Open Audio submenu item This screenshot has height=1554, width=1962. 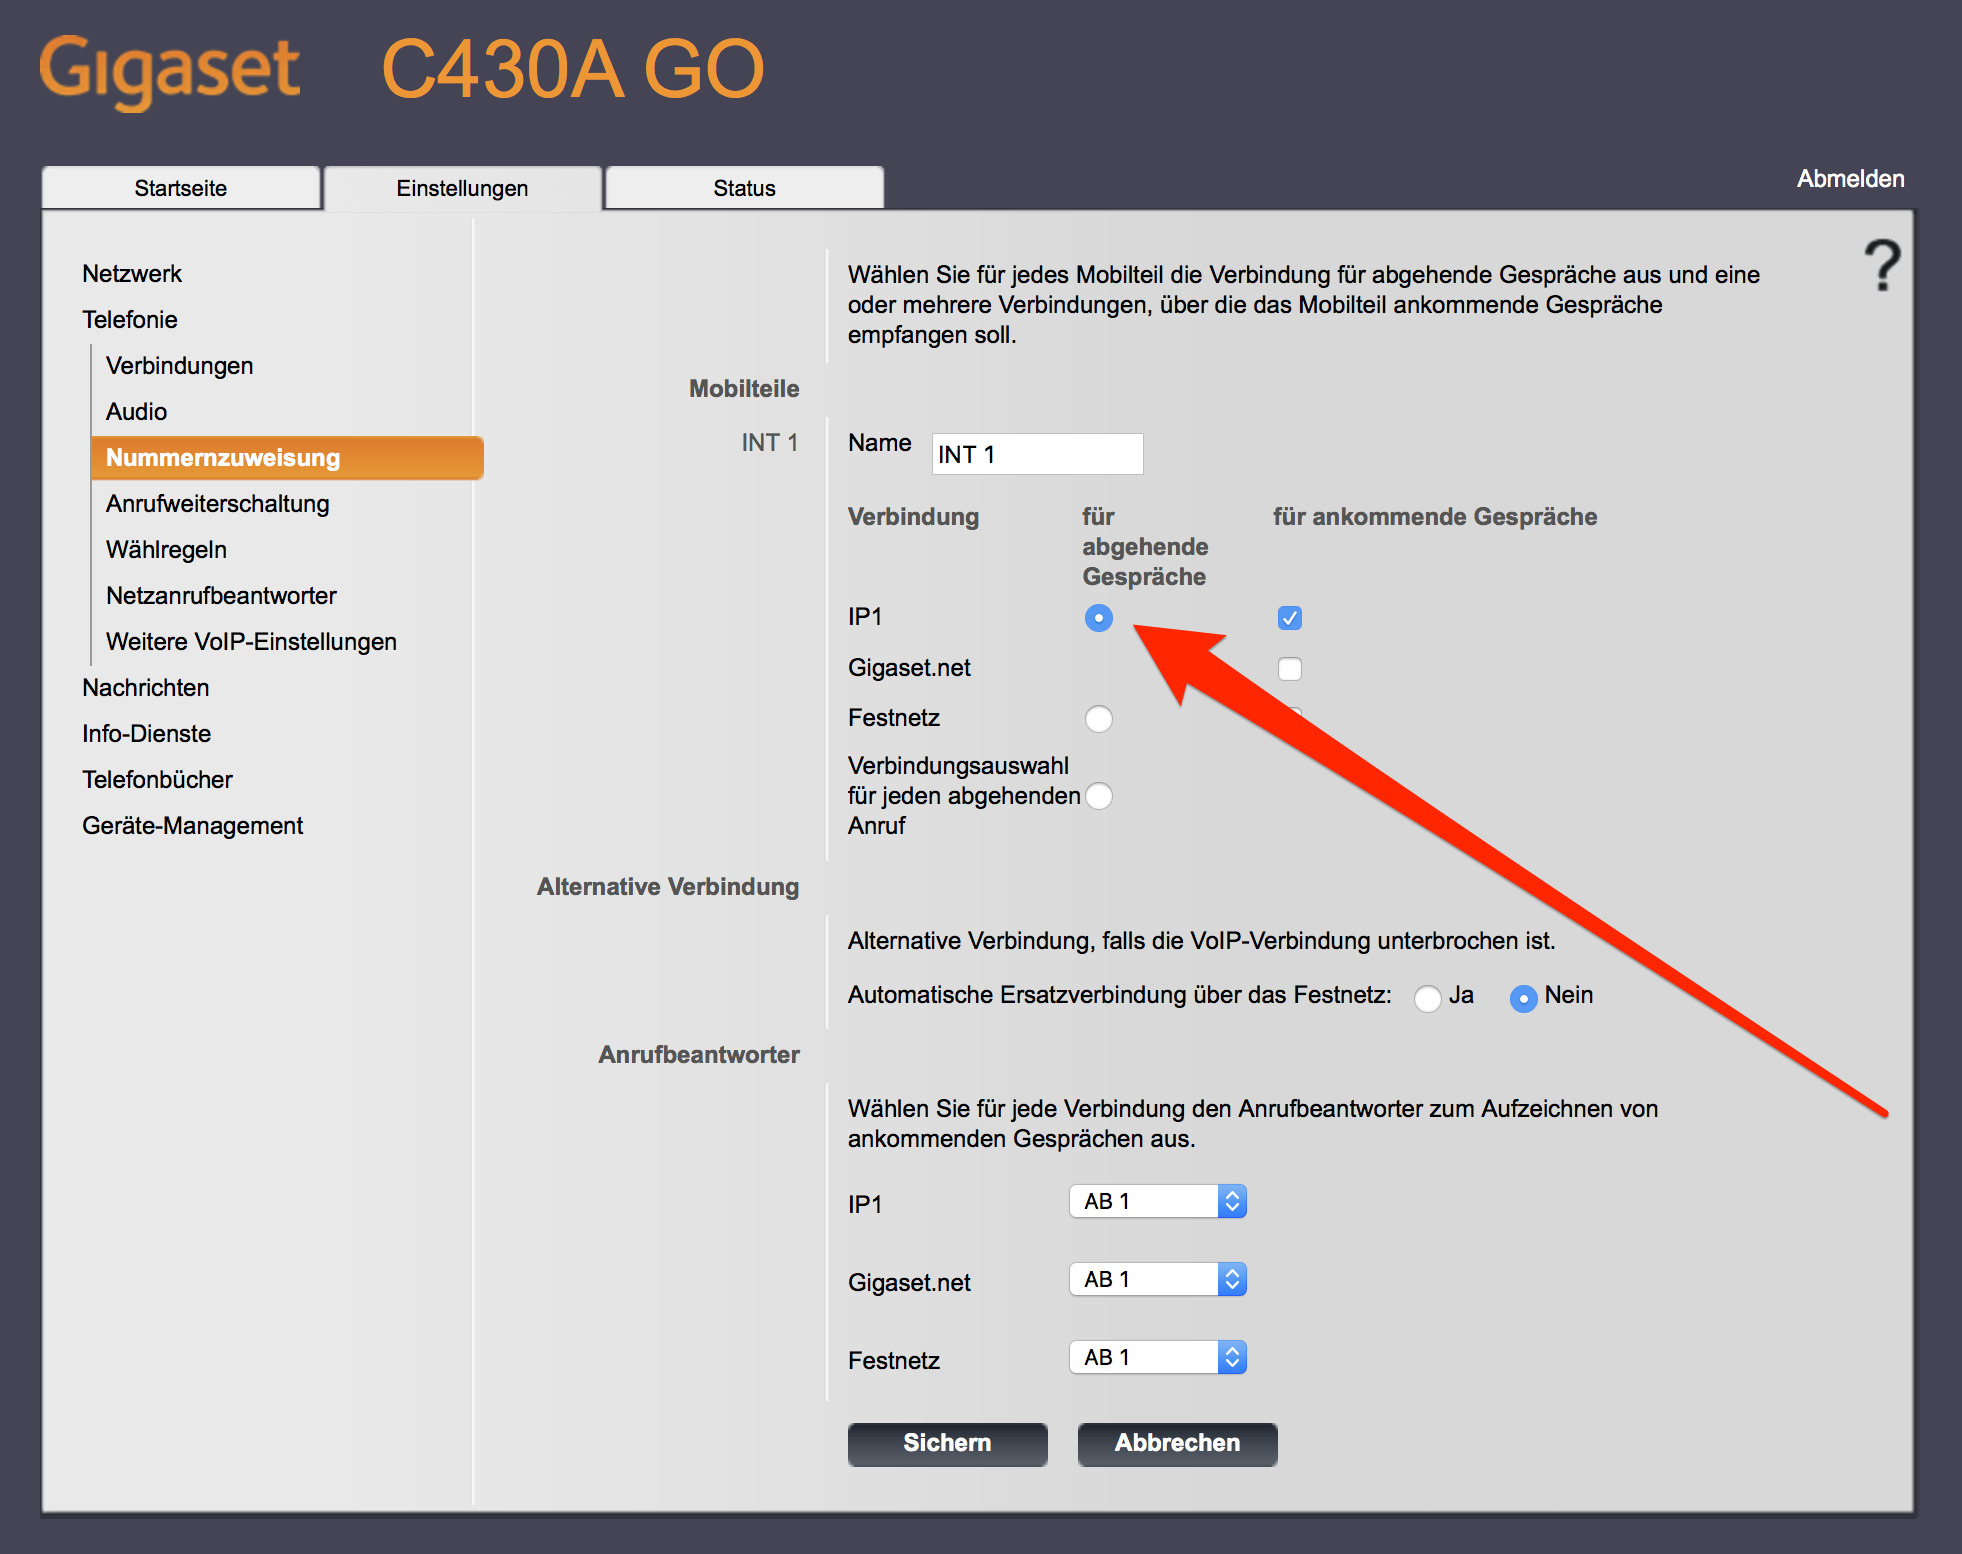pyautogui.click(x=137, y=412)
